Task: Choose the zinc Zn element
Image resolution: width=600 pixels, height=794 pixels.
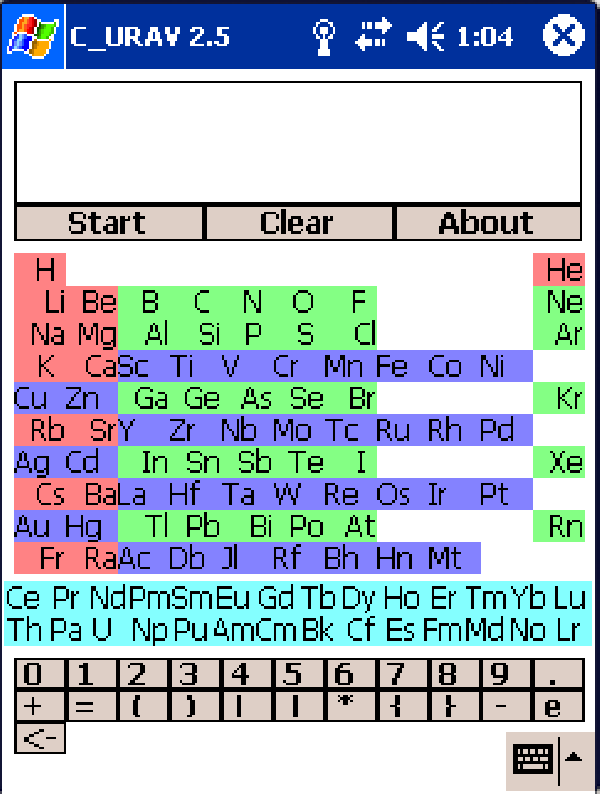Action: pyautogui.click(x=82, y=398)
